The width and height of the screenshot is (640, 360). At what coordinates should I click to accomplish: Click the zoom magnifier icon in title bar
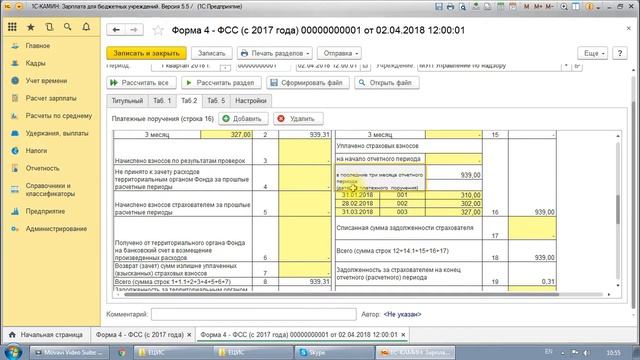click(x=564, y=7)
